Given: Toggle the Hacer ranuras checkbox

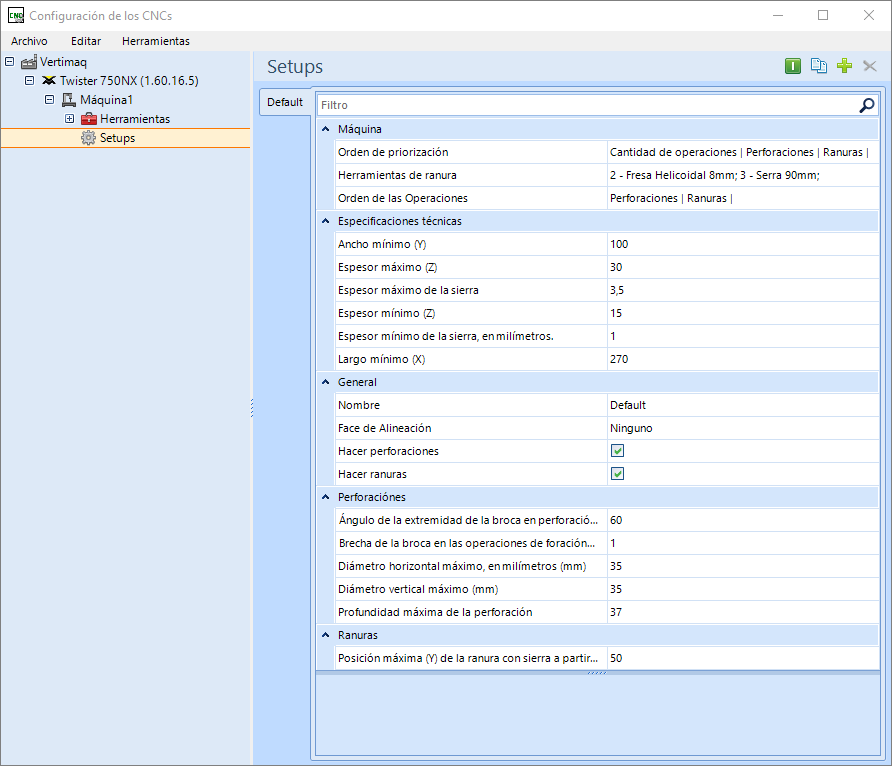Looking at the screenshot, I should click(617, 474).
